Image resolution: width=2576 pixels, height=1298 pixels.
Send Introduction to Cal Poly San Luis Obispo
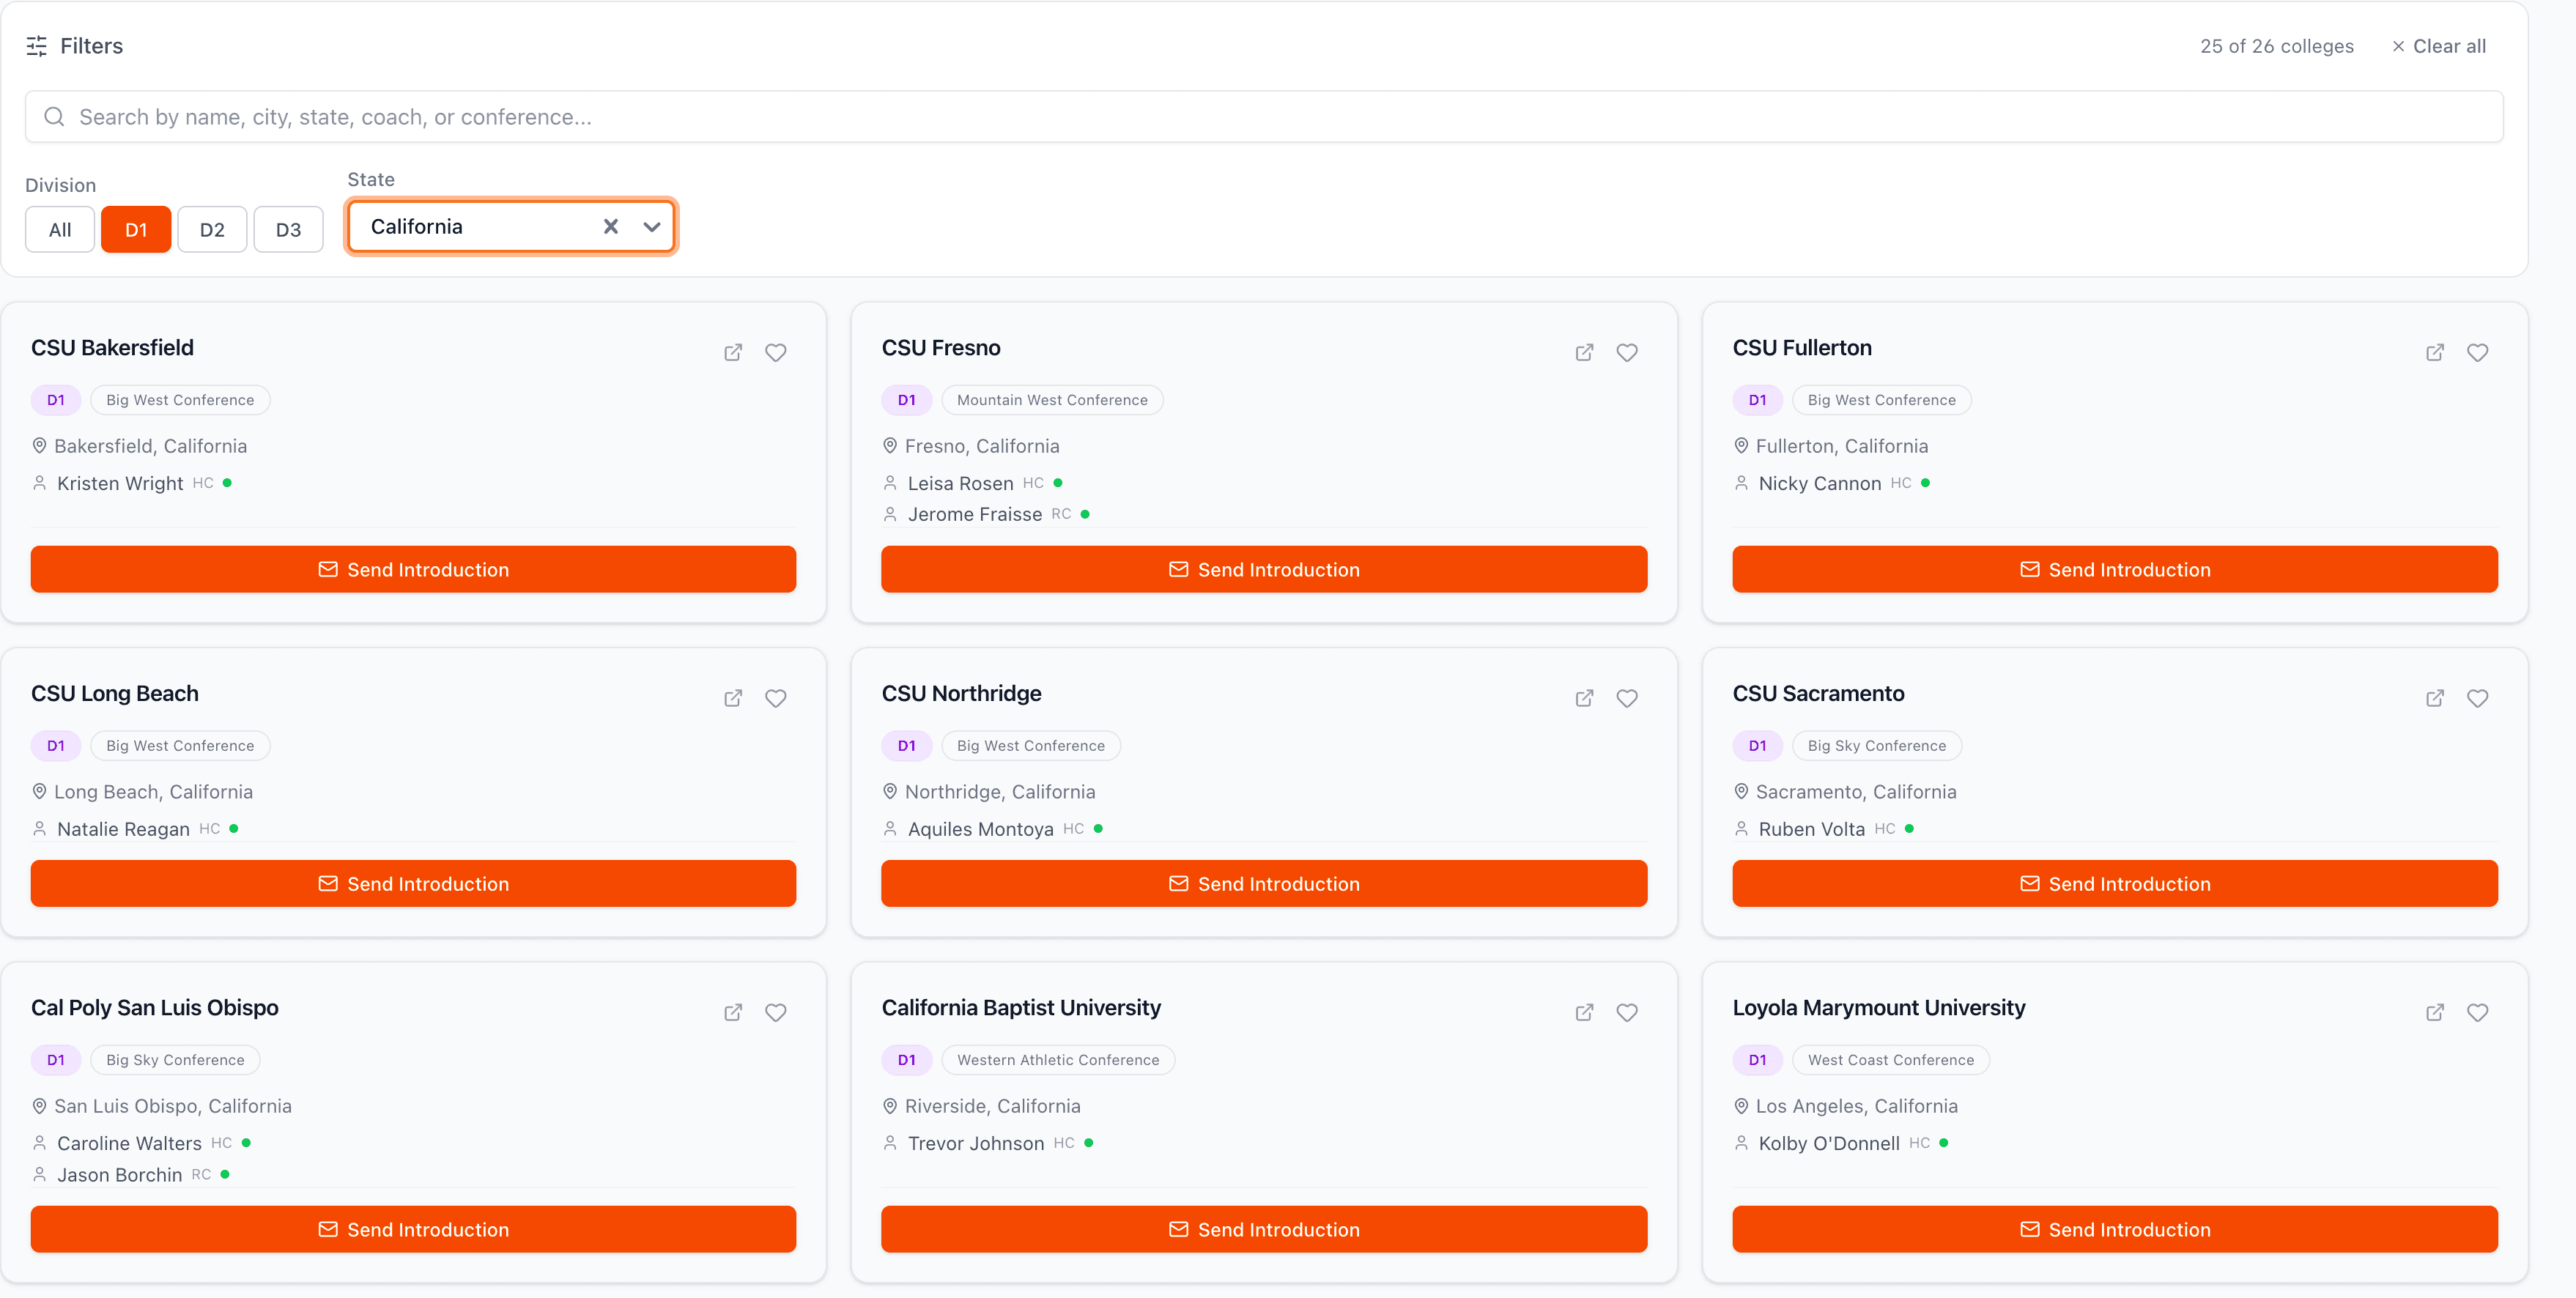(413, 1229)
